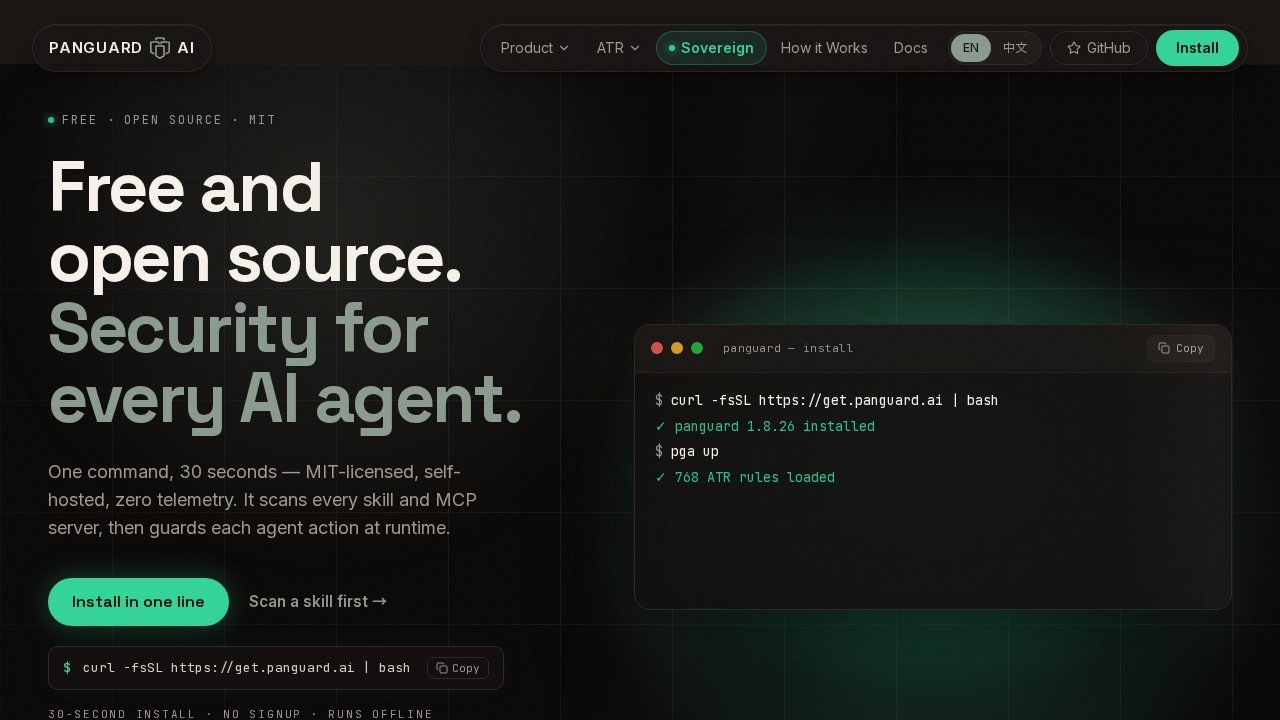Switch language to EN

coord(971,48)
